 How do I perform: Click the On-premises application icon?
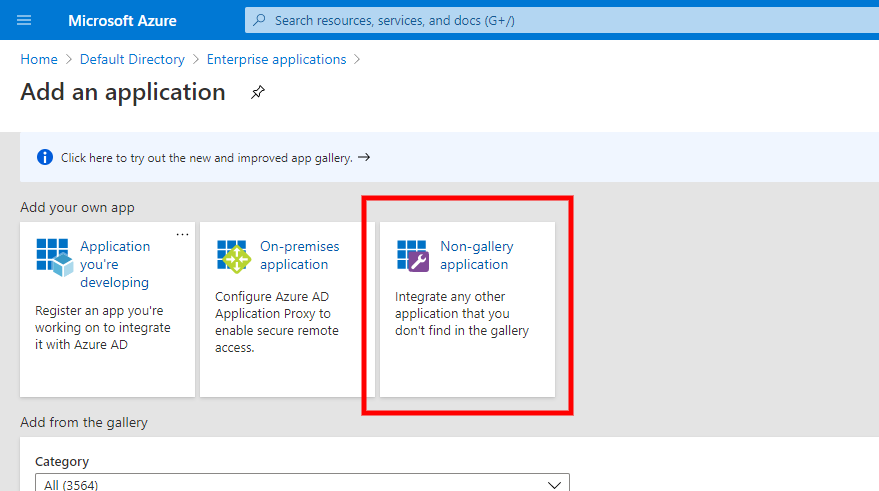234,257
